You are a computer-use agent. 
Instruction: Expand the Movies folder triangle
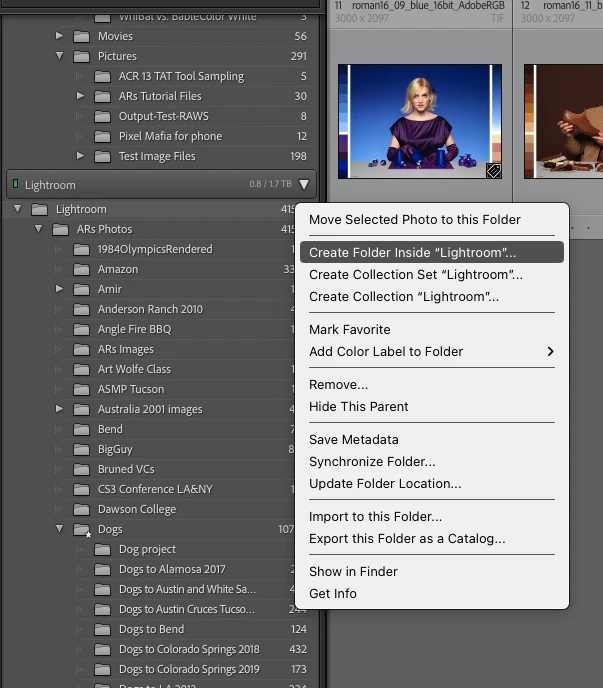pyautogui.click(x=59, y=36)
